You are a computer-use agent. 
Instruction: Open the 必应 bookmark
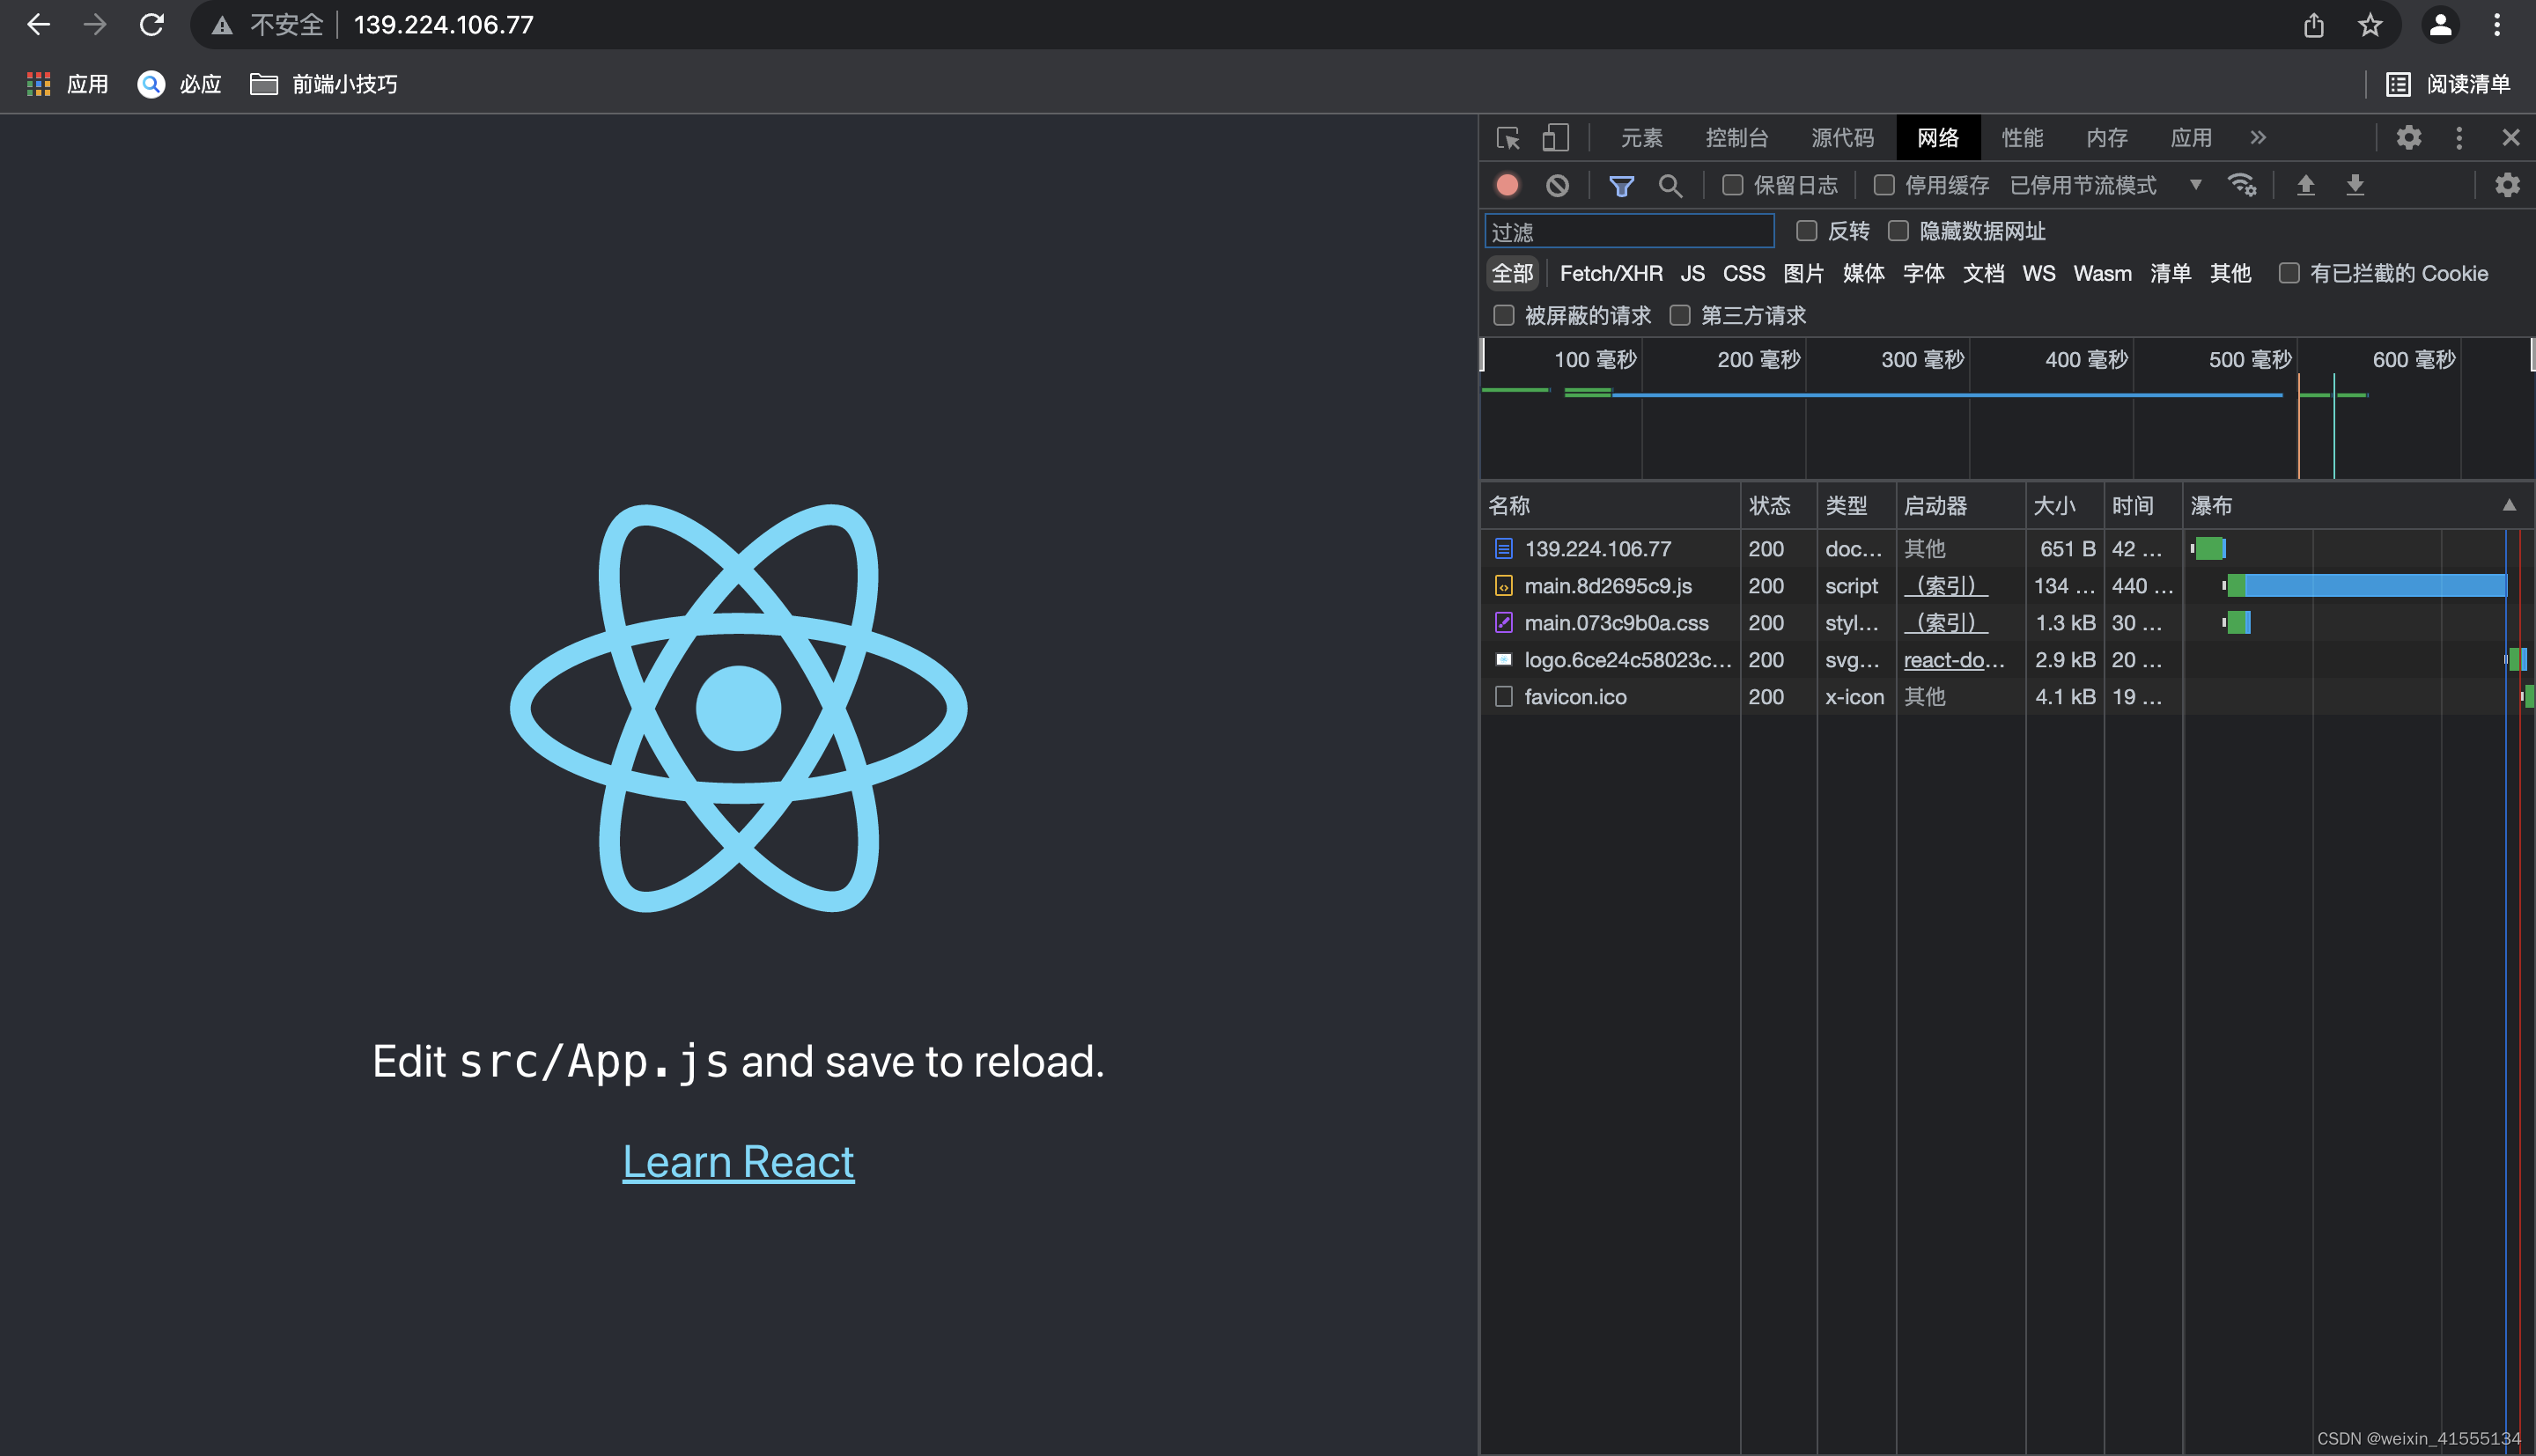pos(179,84)
